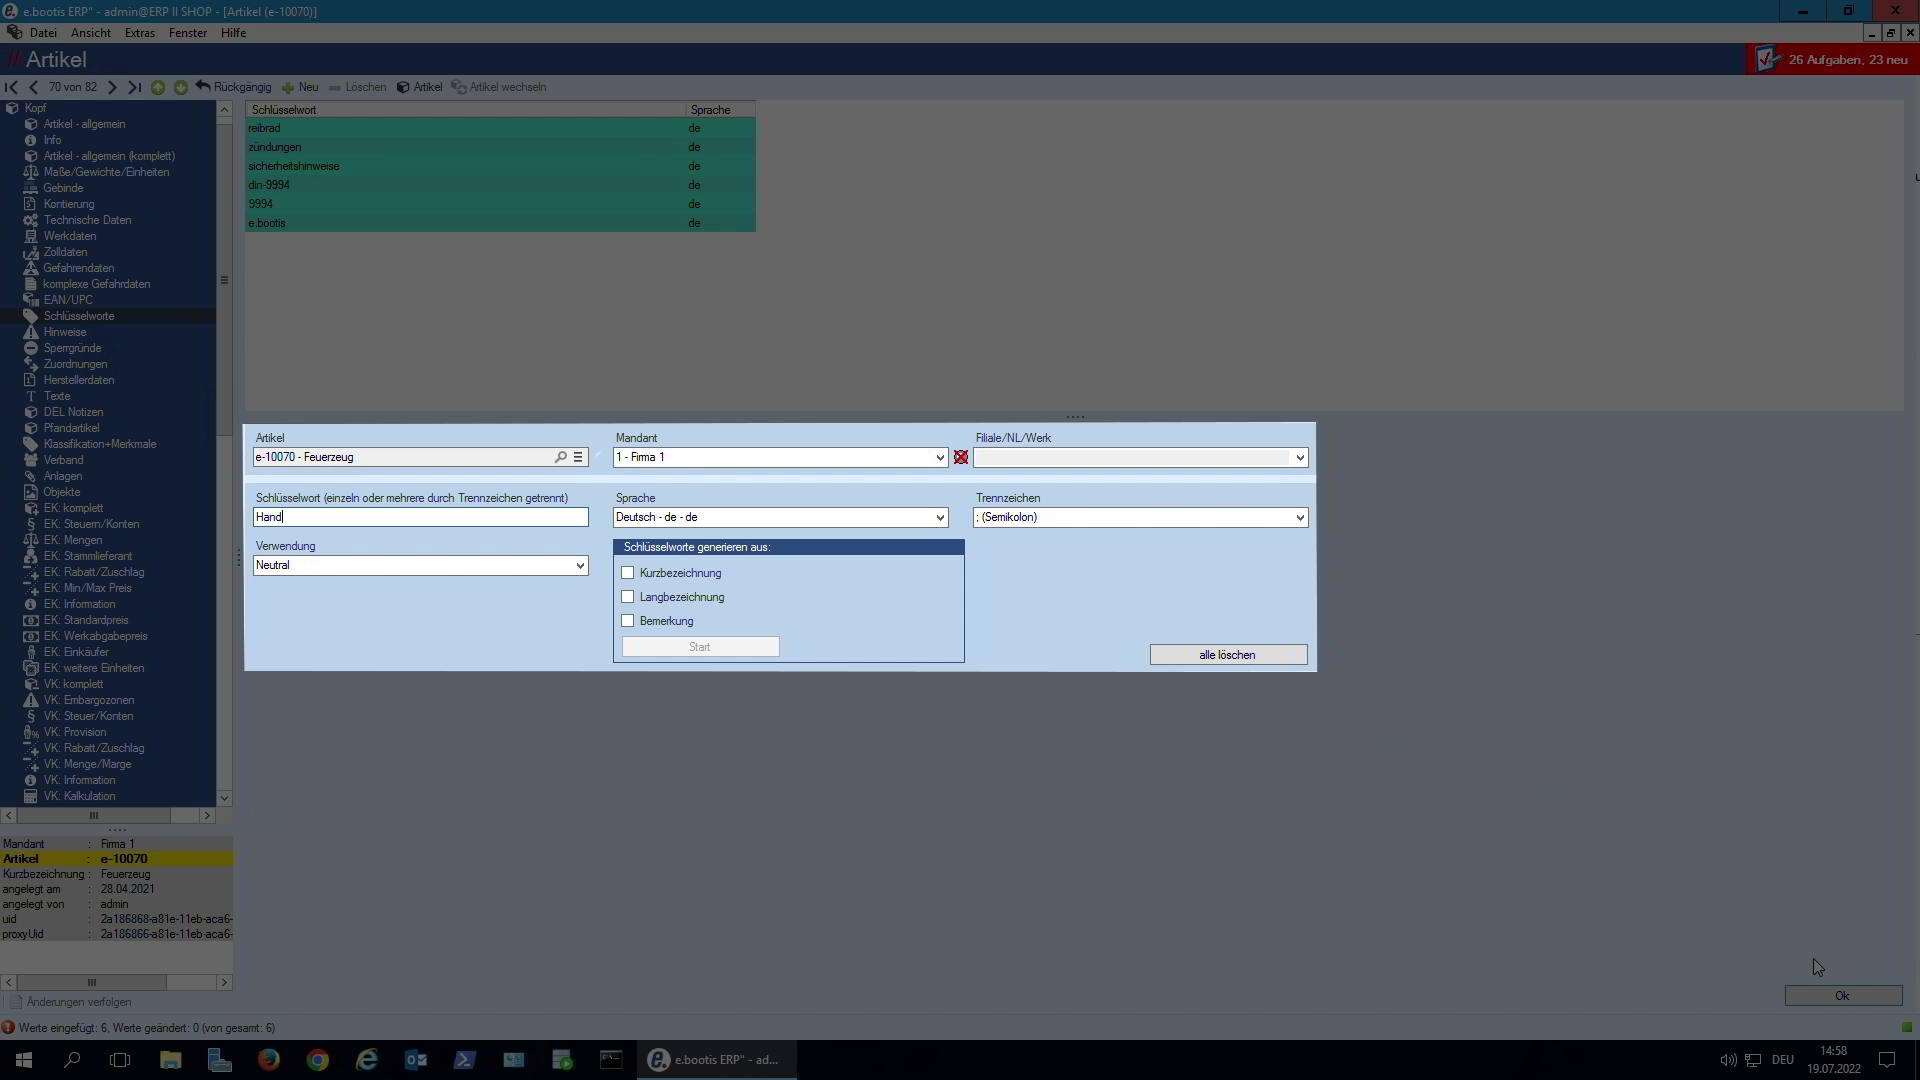Open the Fenster menu
Image resolution: width=1920 pixels, height=1080 pixels.
[187, 33]
